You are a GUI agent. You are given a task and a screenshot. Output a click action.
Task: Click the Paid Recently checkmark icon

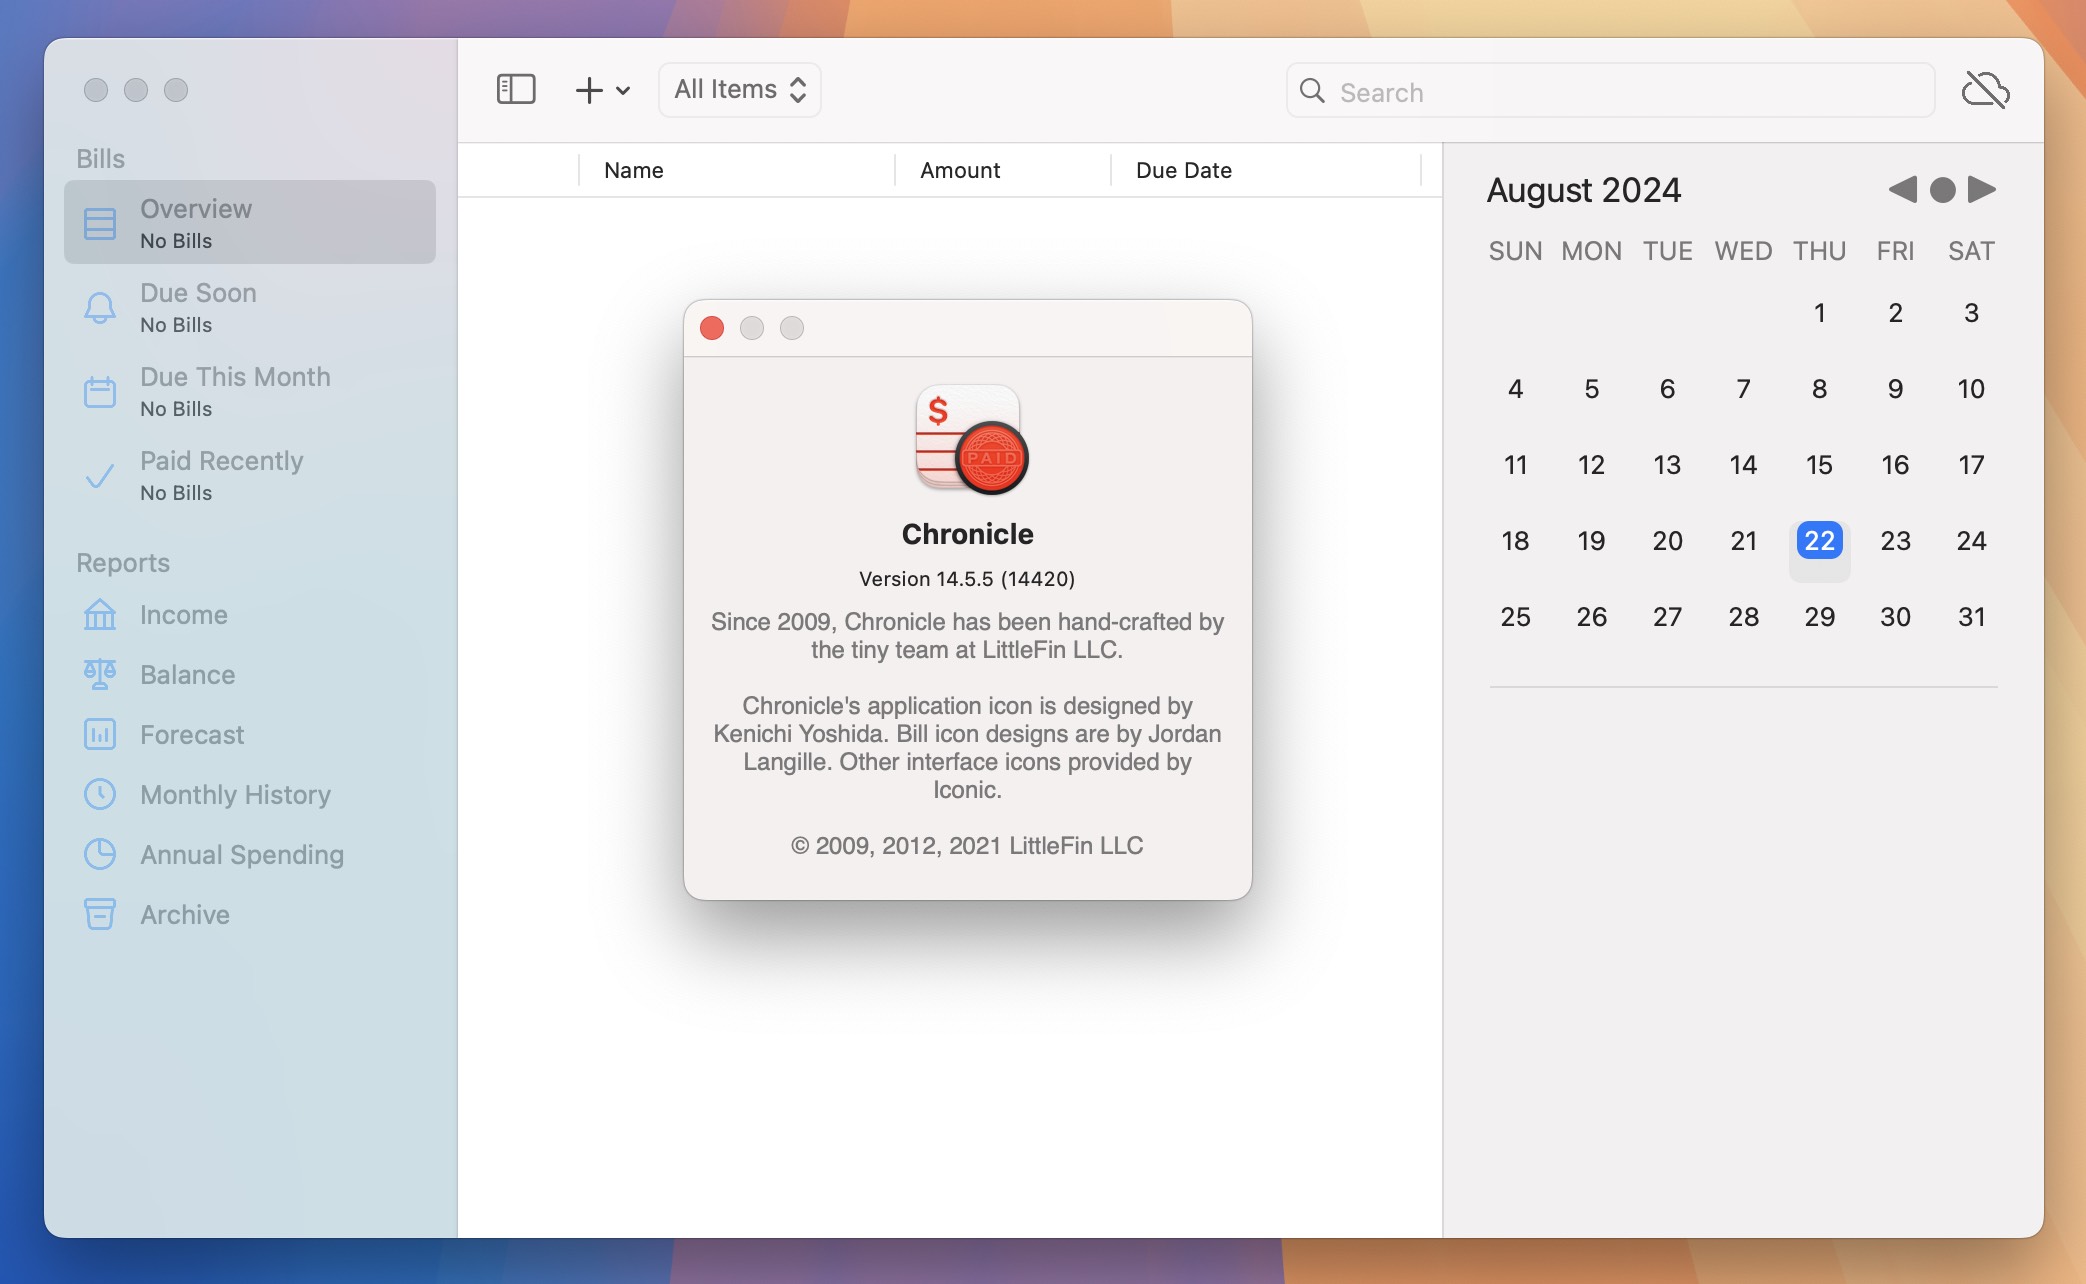tap(100, 476)
